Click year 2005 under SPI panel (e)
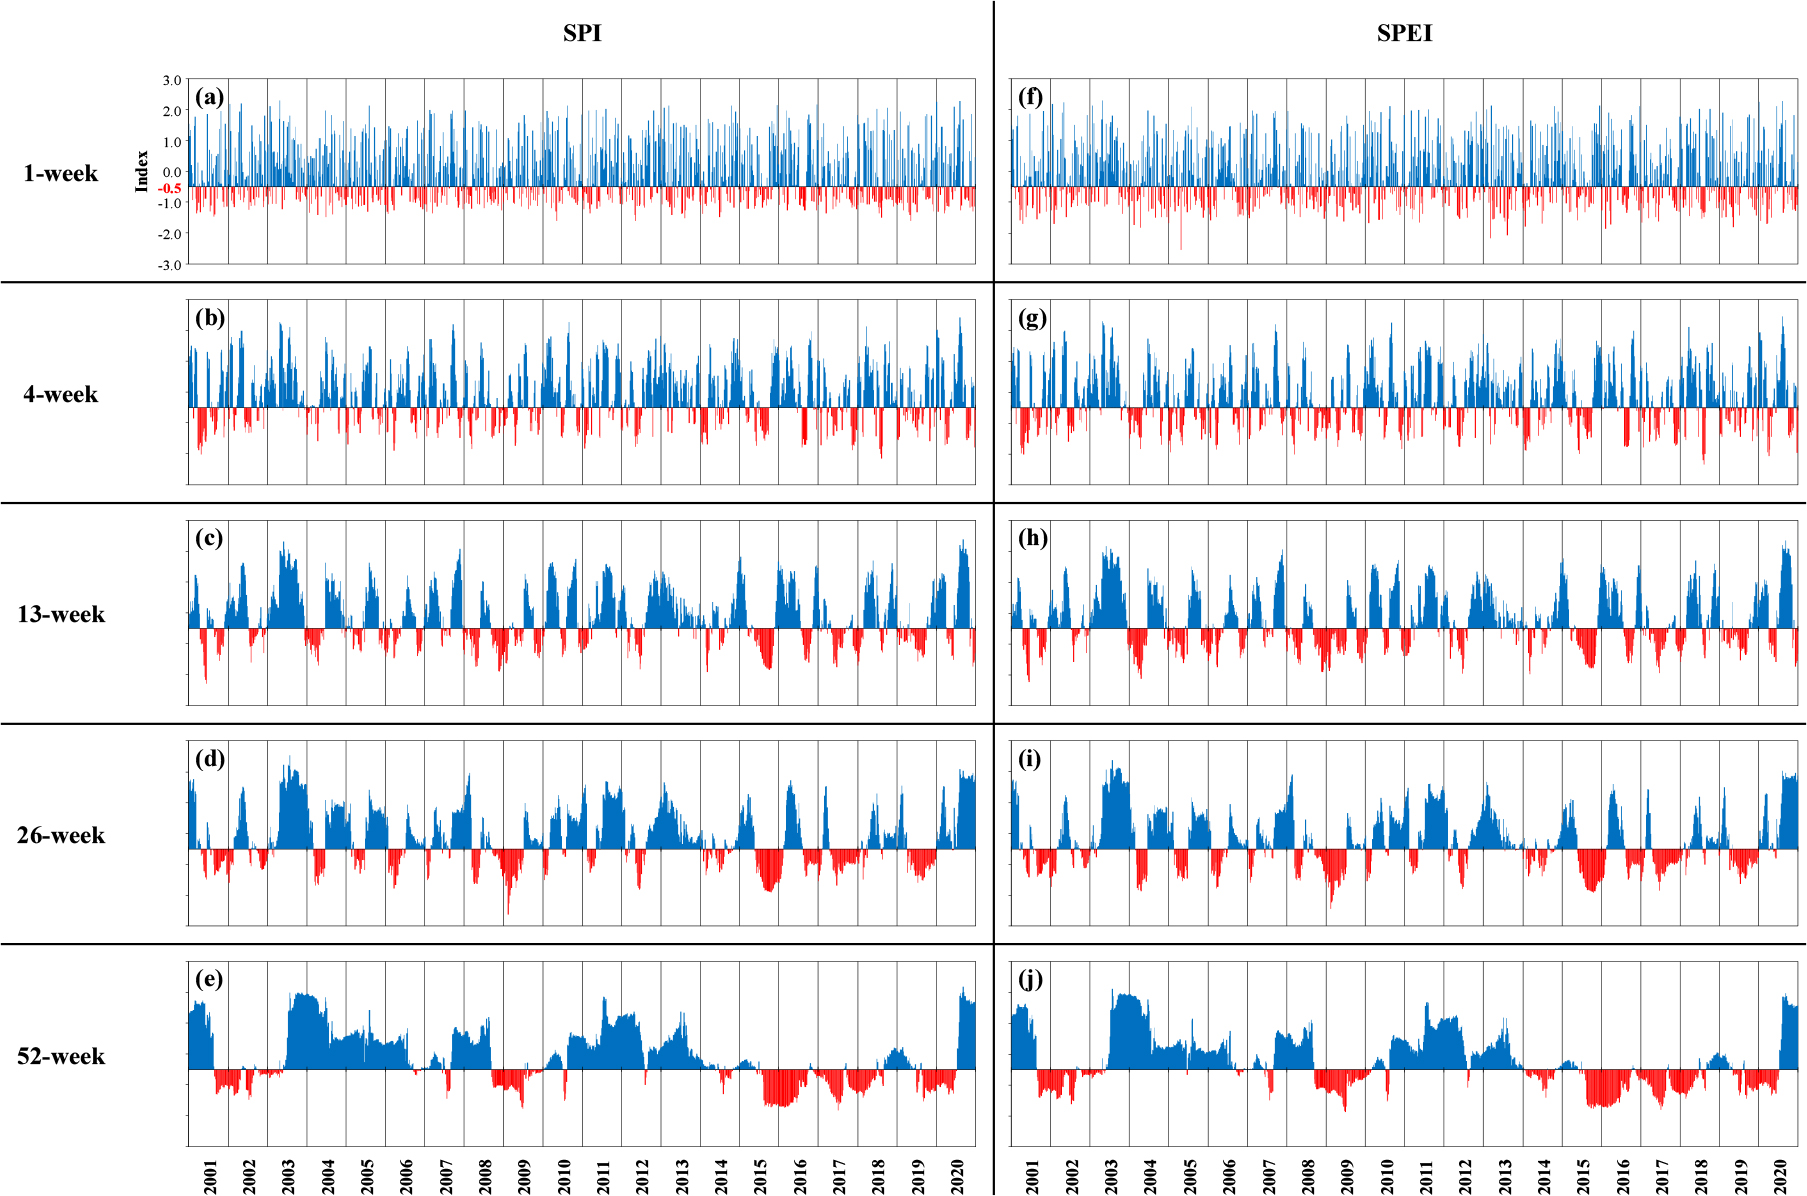Screen dimensions: 1807x1196 [x=368, y=1176]
